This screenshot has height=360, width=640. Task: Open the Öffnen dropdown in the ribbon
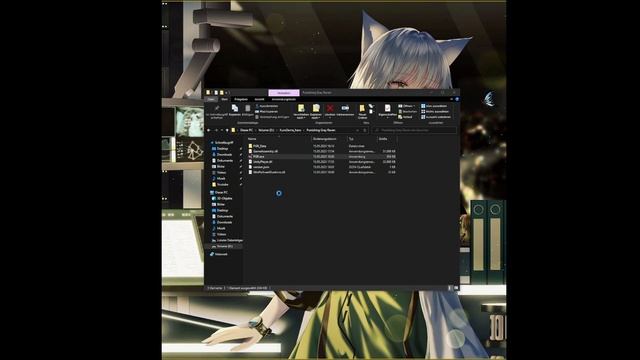[408, 106]
